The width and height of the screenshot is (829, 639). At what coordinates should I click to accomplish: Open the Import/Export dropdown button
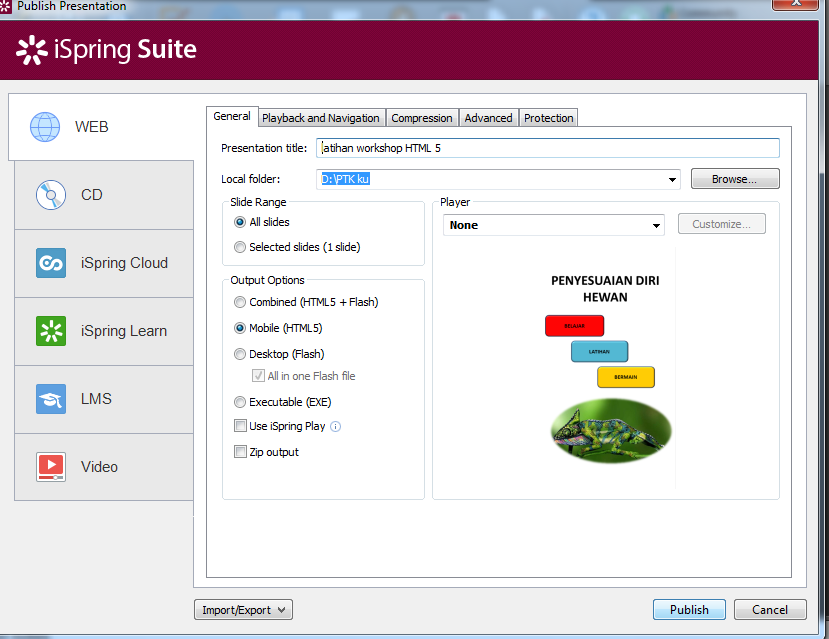243,610
